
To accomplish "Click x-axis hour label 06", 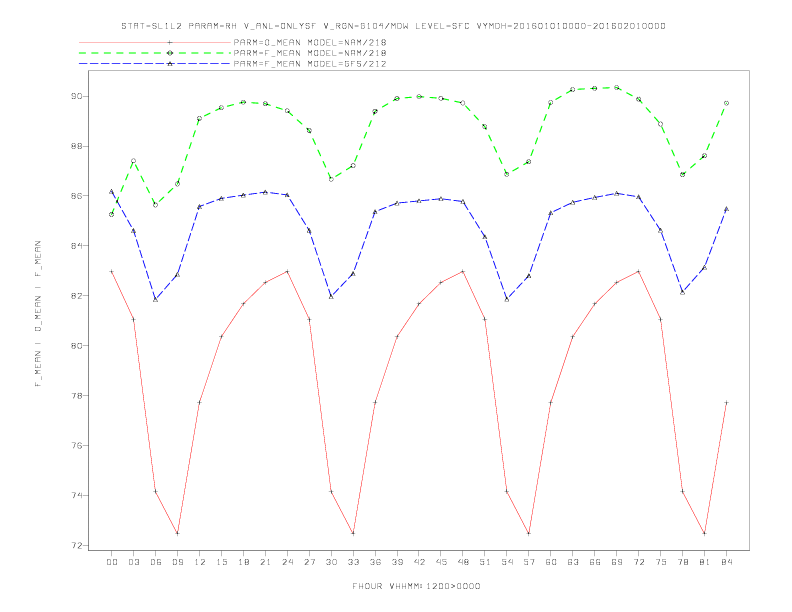I will point(156,562).
